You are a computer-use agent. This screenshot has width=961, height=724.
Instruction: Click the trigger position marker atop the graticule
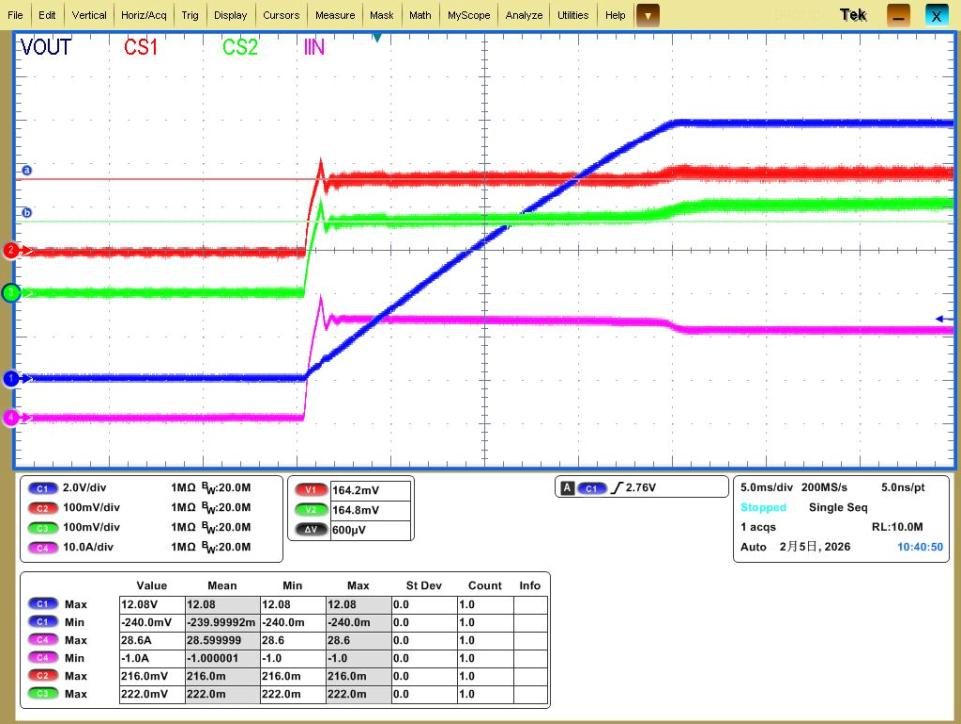point(377,38)
